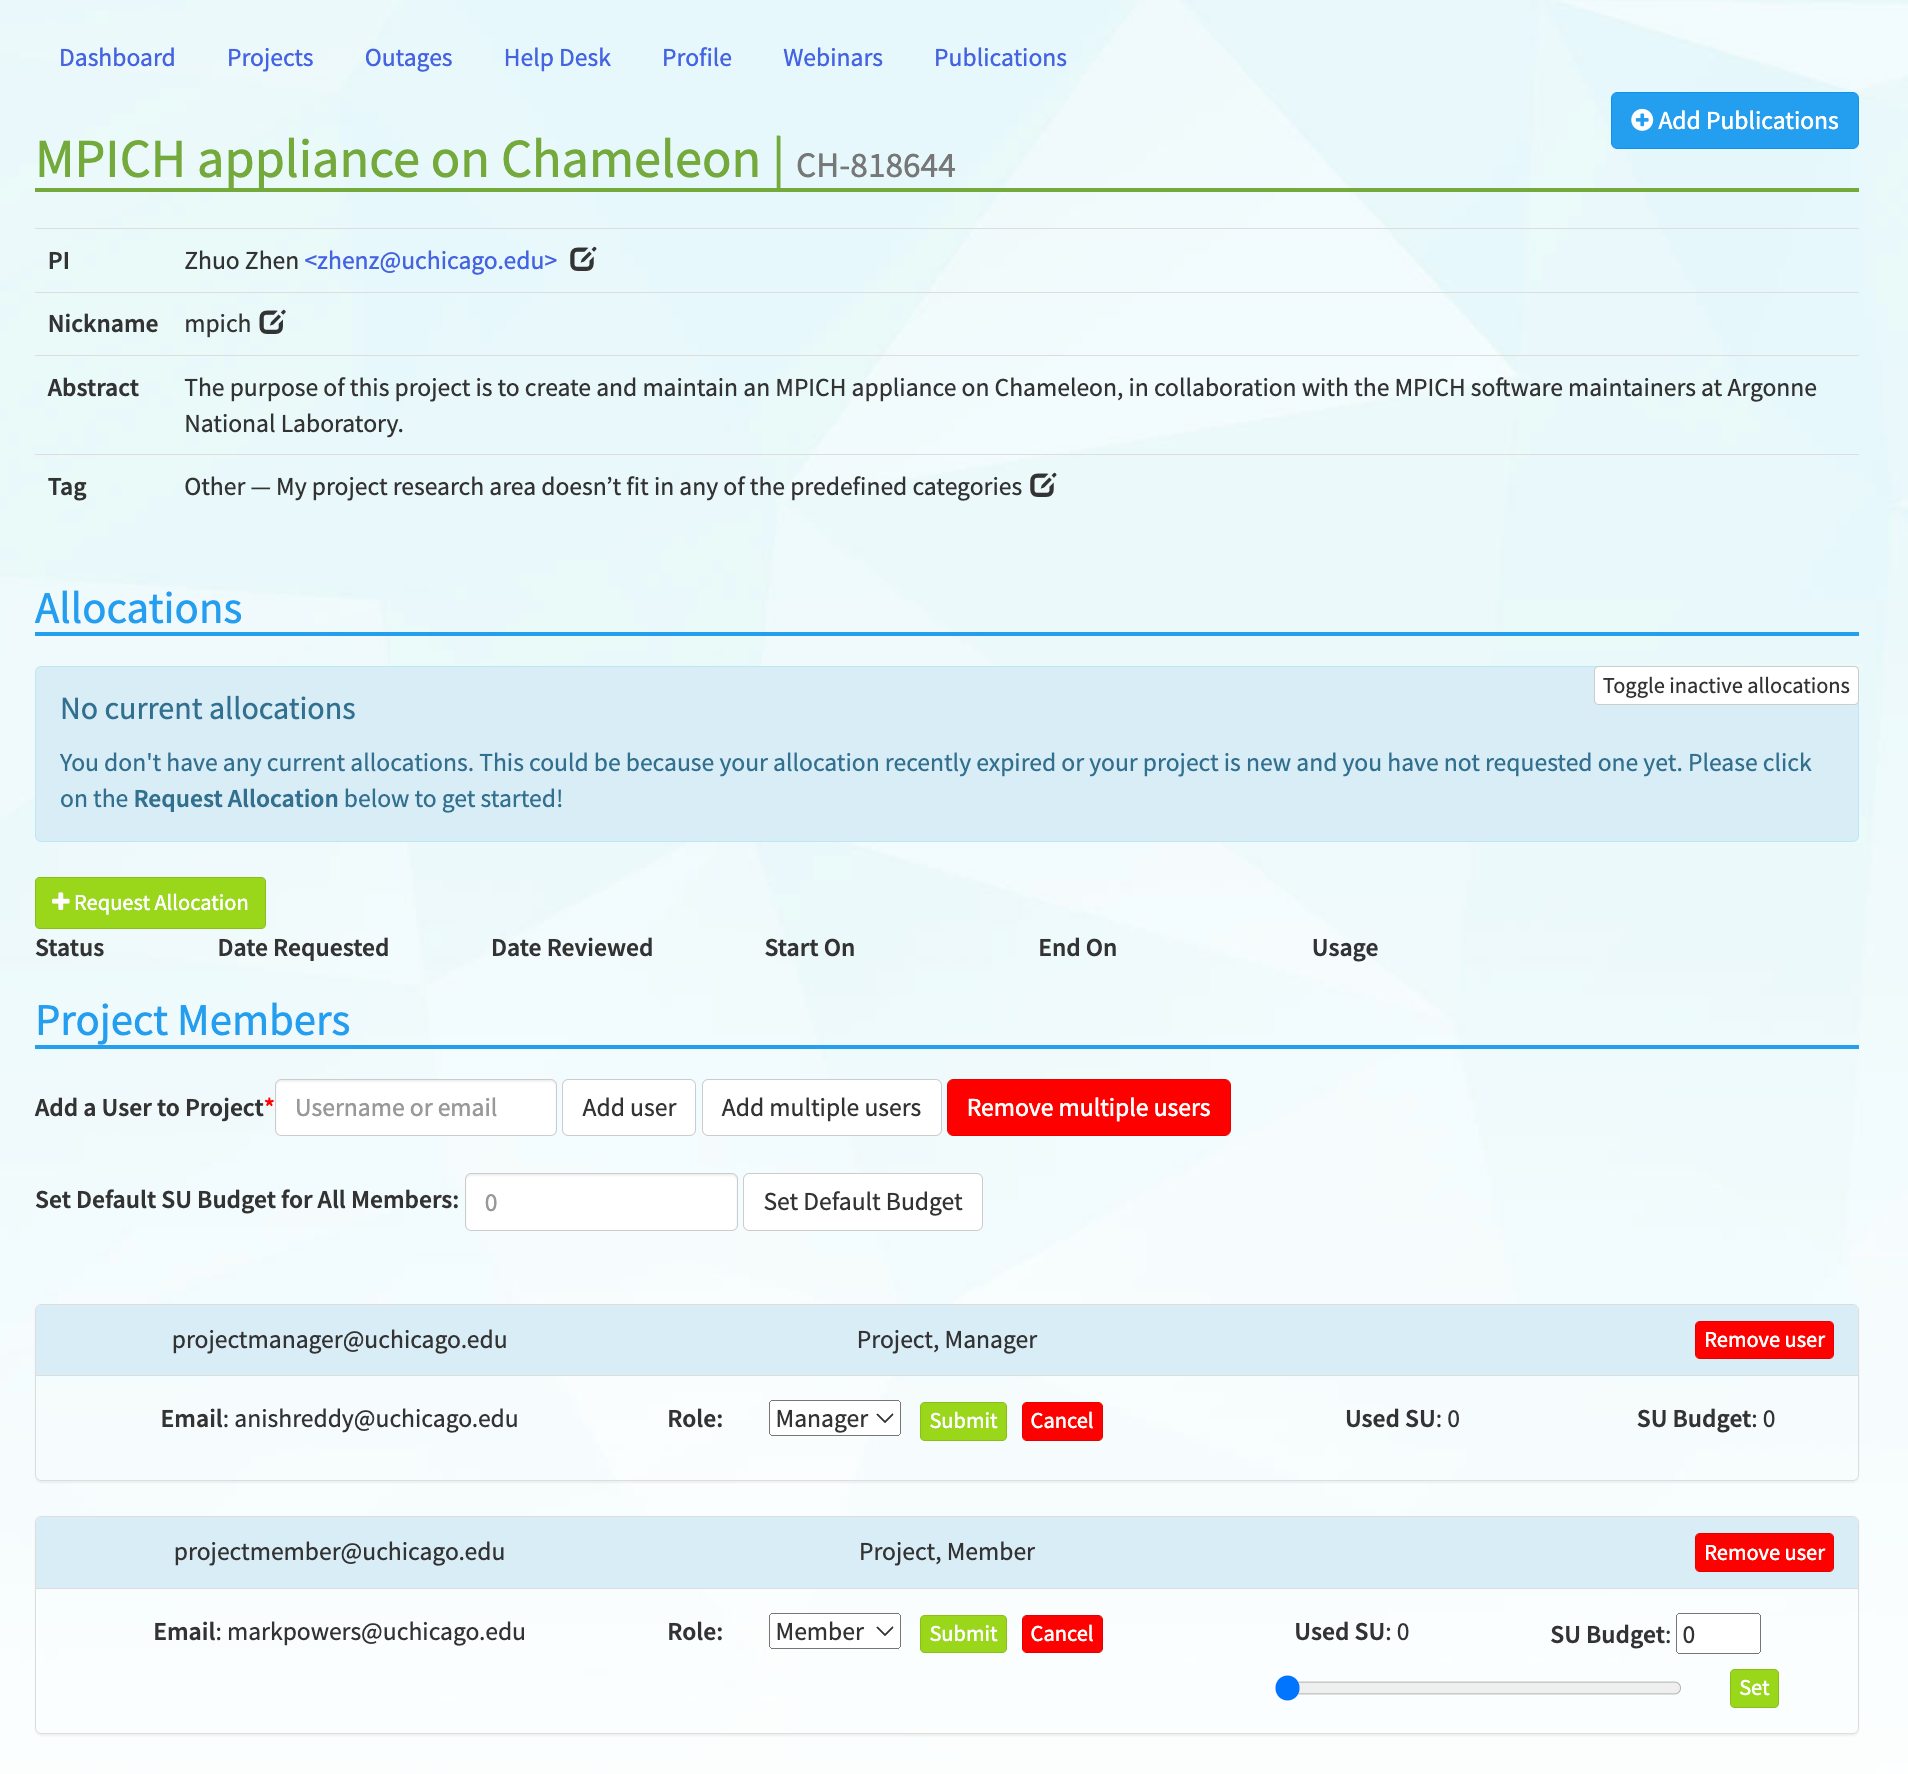1908x1774 pixels.
Task: Open the Webinars page
Action: point(832,58)
